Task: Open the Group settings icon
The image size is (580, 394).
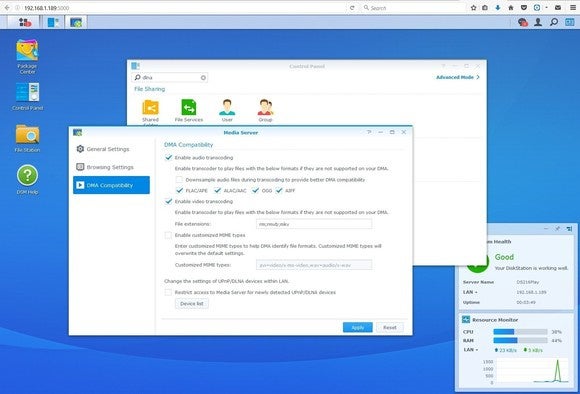Action: [x=265, y=110]
